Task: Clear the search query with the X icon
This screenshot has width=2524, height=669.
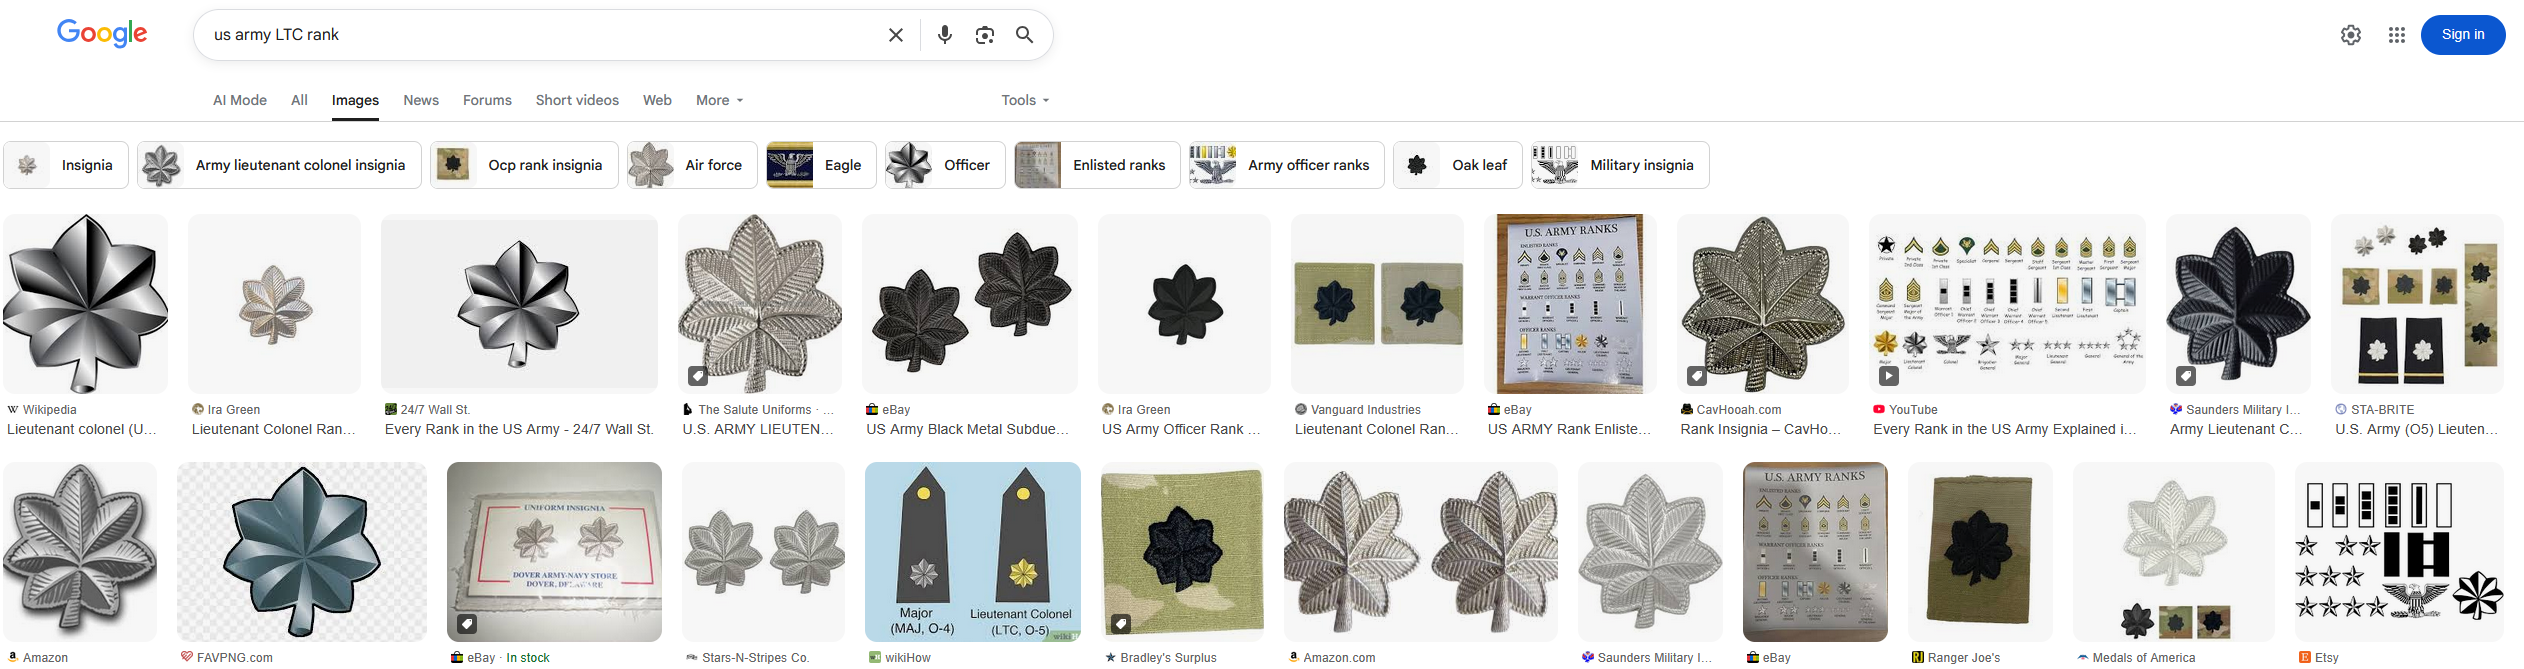Action: point(896,35)
